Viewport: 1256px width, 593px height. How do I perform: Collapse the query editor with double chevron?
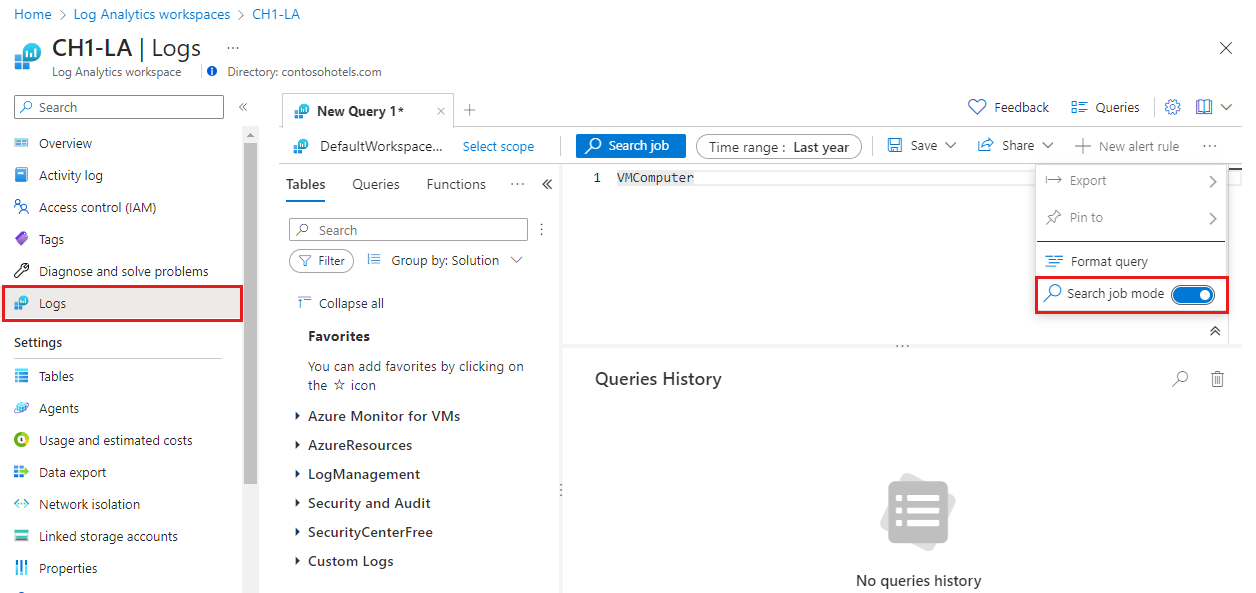tap(1215, 331)
